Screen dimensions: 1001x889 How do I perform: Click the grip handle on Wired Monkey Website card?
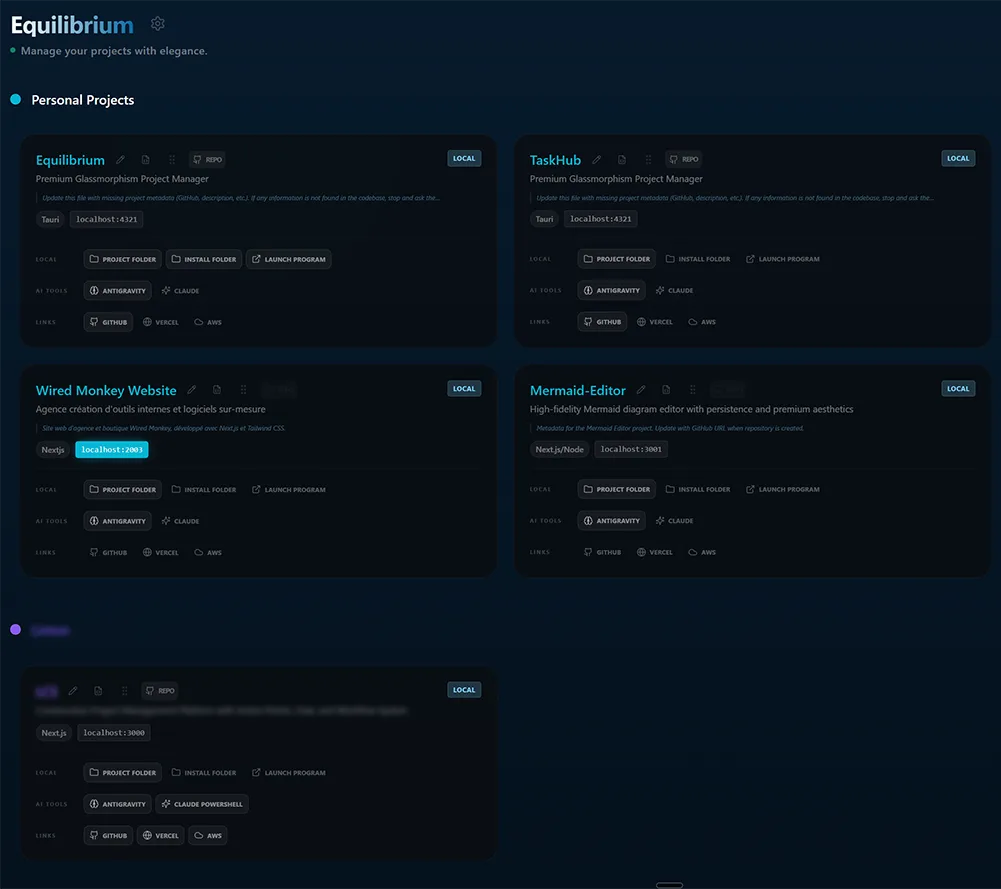tap(242, 390)
